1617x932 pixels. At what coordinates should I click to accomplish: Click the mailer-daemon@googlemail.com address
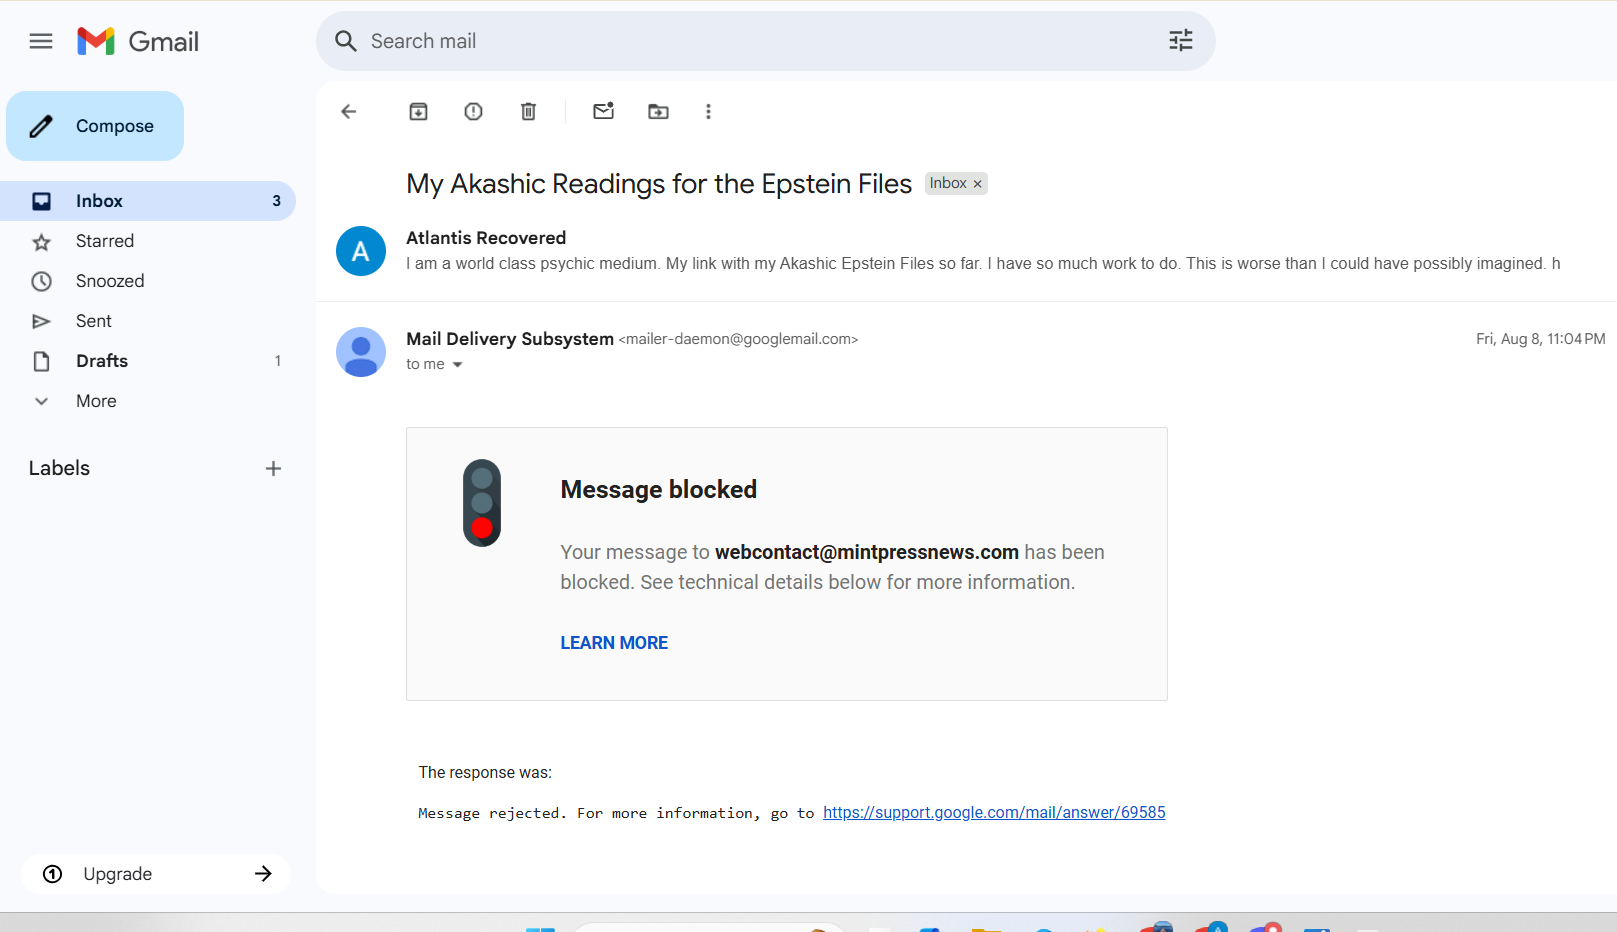click(x=738, y=339)
